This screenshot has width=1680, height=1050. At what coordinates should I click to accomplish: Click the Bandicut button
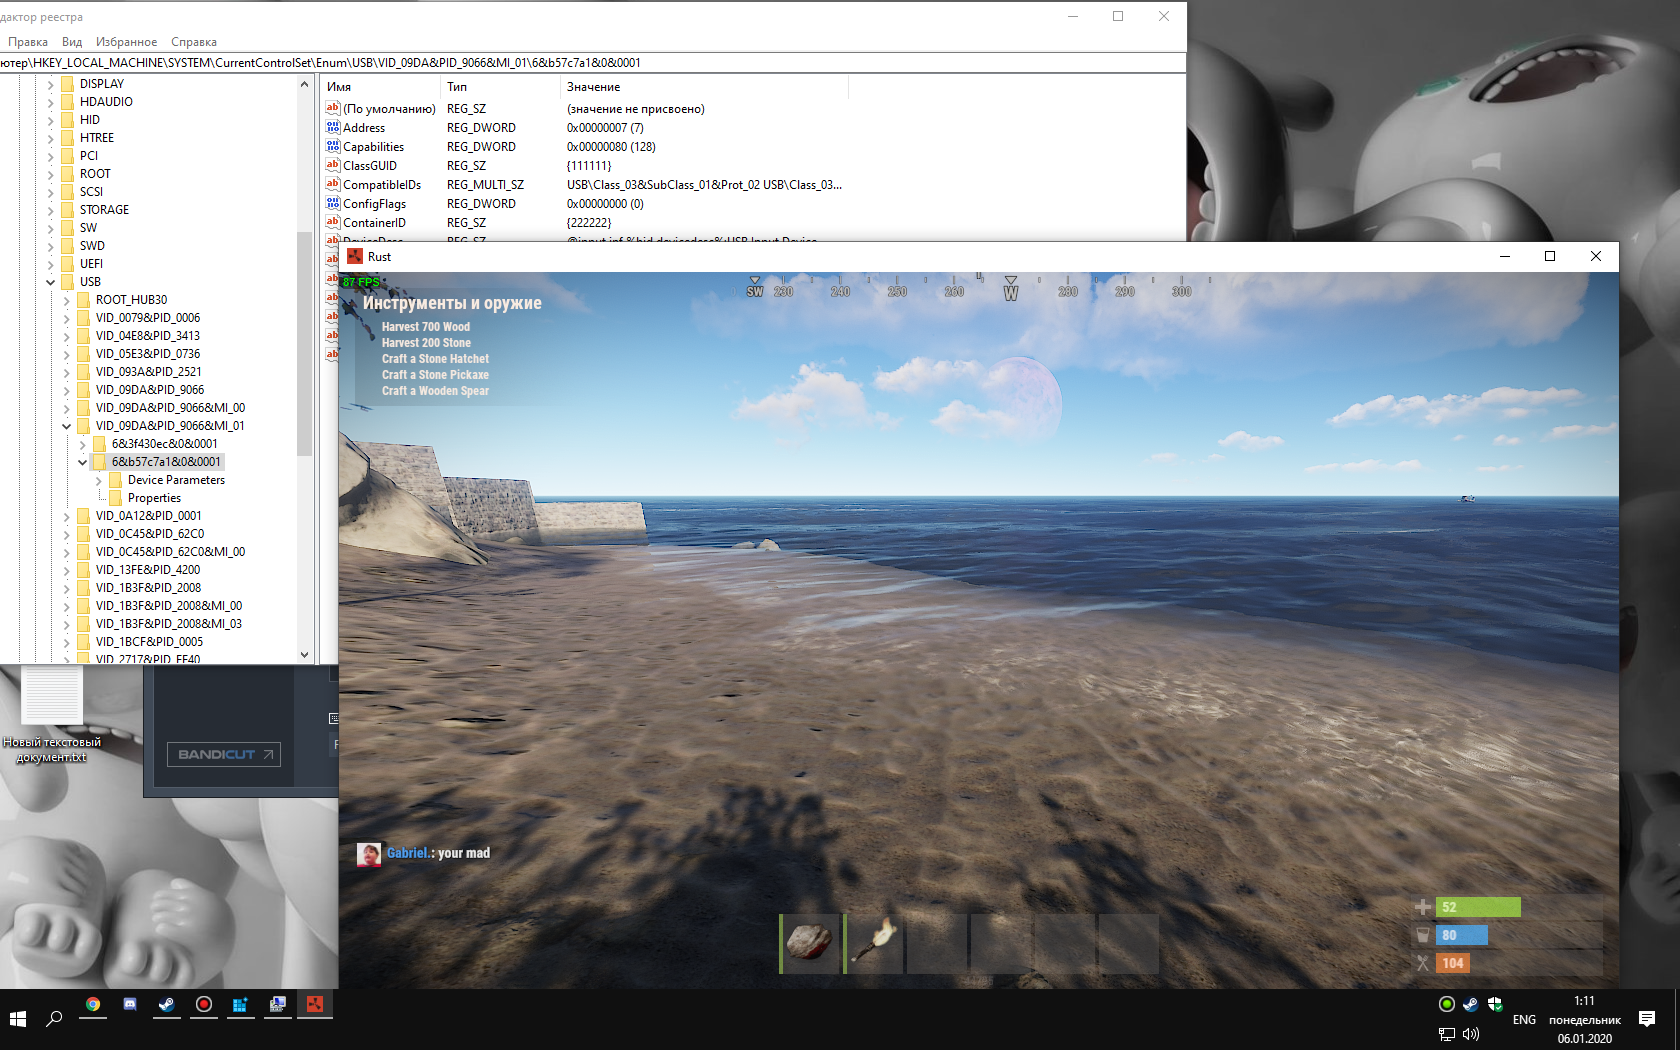pyautogui.click(x=224, y=754)
